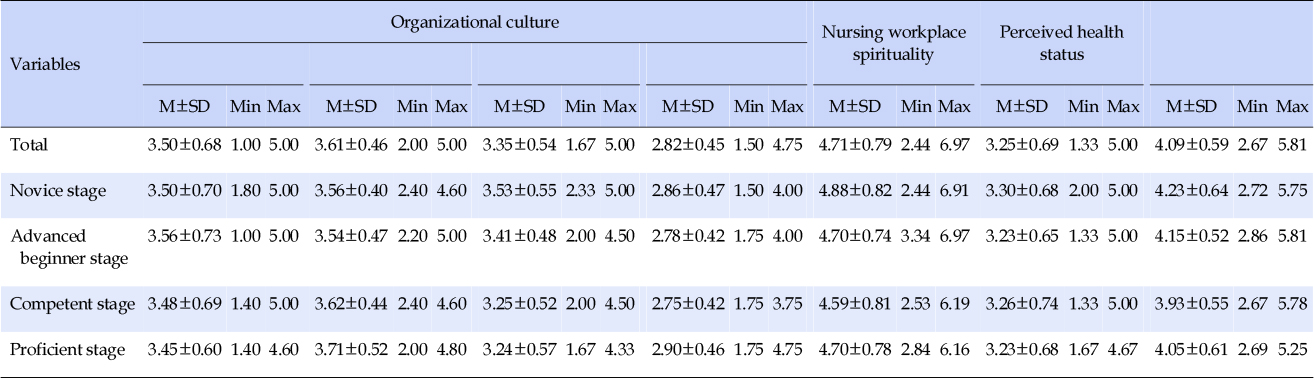The height and width of the screenshot is (378, 1314).
Task: Select the cell showing 4.71±0.79
Action: pos(853,144)
